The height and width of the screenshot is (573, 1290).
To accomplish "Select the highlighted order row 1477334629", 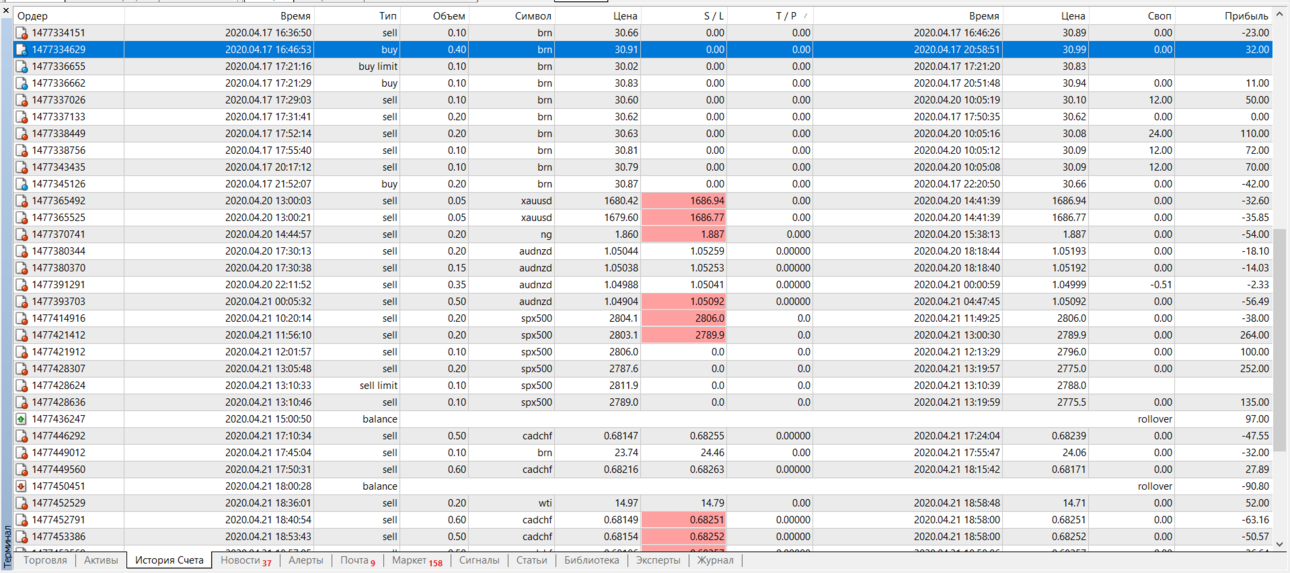I will [643, 49].
